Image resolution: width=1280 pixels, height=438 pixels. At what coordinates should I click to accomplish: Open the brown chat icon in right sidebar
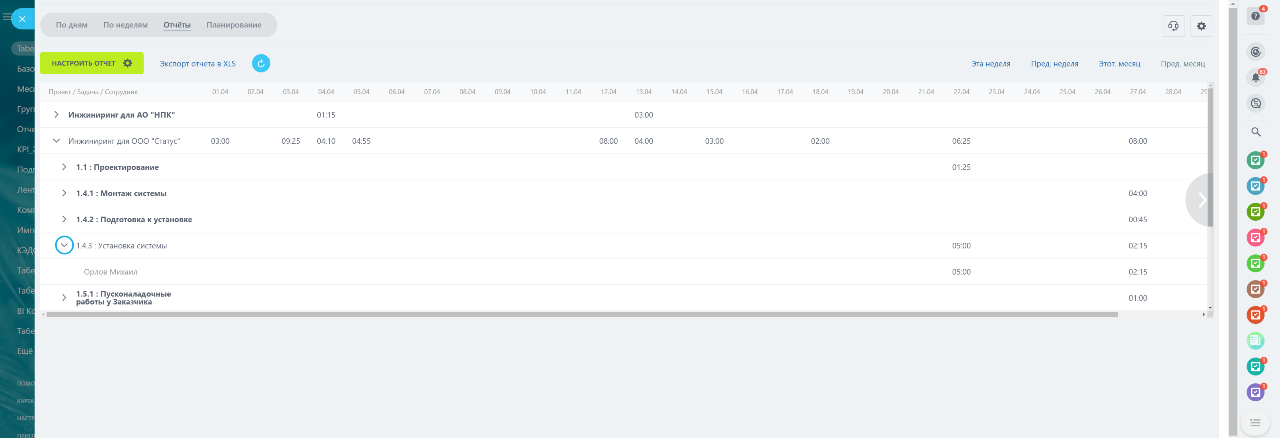tap(1256, 289)
